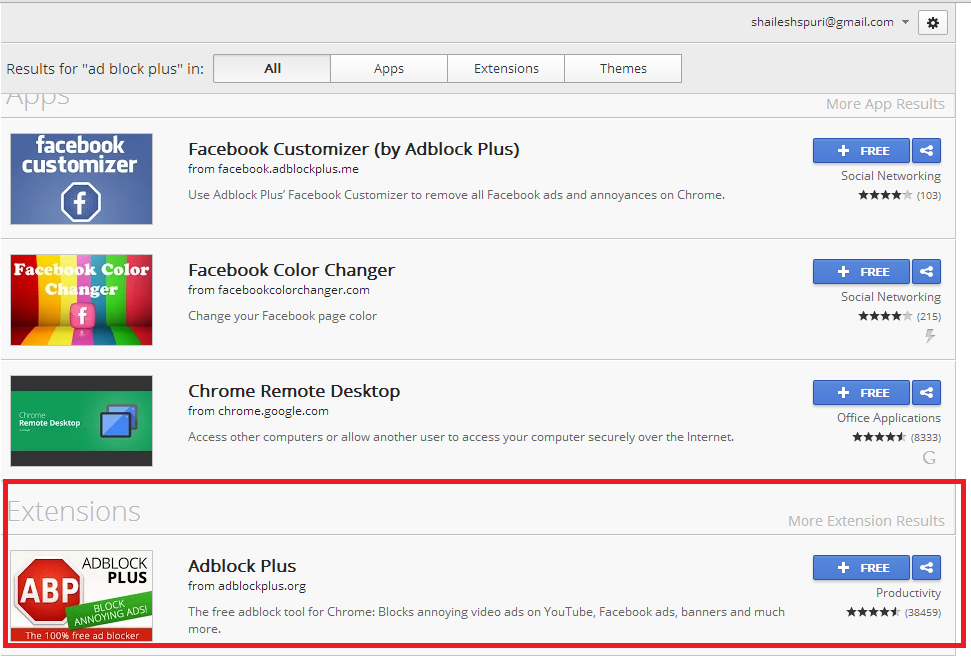Click the Extensions section heading
The width and height of the screenshot is (971, 657).
coord(74,511)
